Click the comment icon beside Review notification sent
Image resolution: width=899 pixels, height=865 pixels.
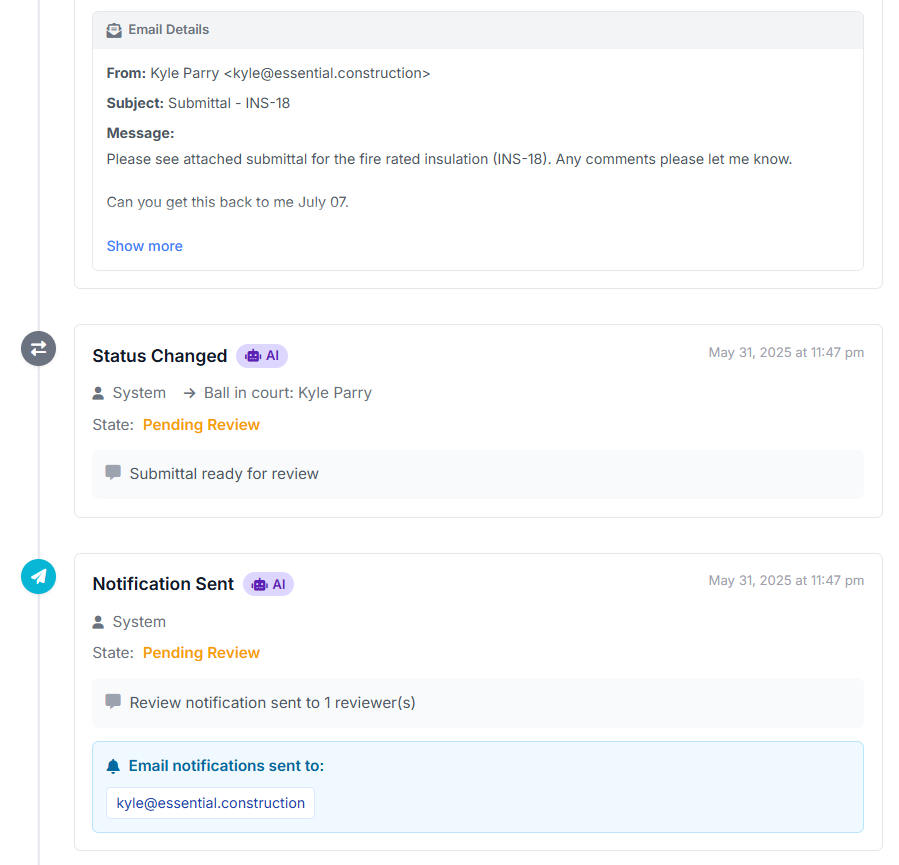tap(113, 701)
